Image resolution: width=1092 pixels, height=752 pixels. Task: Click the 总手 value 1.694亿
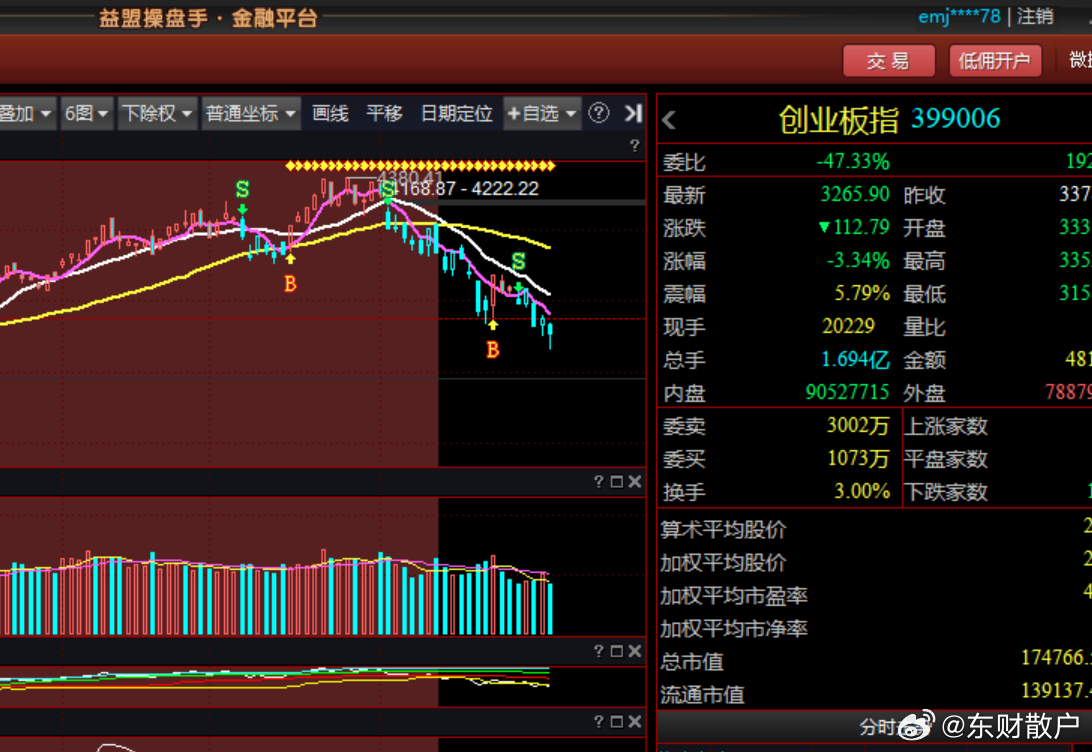(855, 359)
